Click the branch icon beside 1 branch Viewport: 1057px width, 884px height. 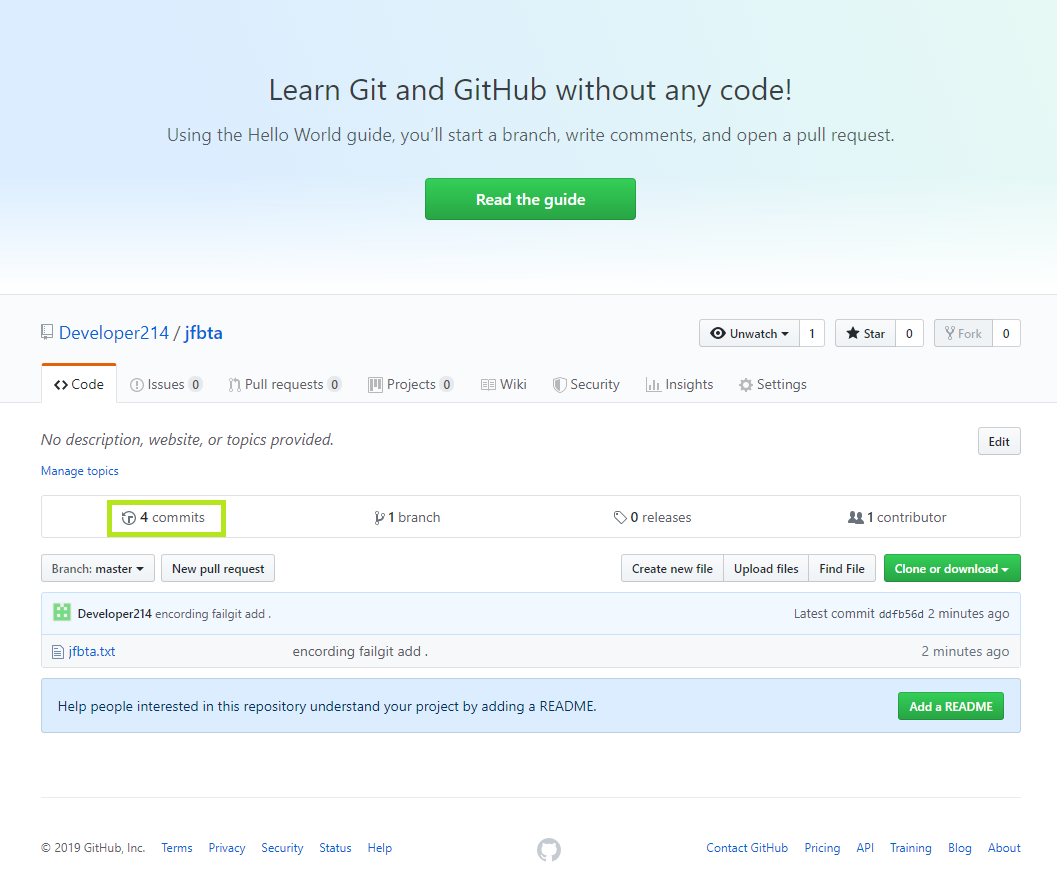coord(380,517)
